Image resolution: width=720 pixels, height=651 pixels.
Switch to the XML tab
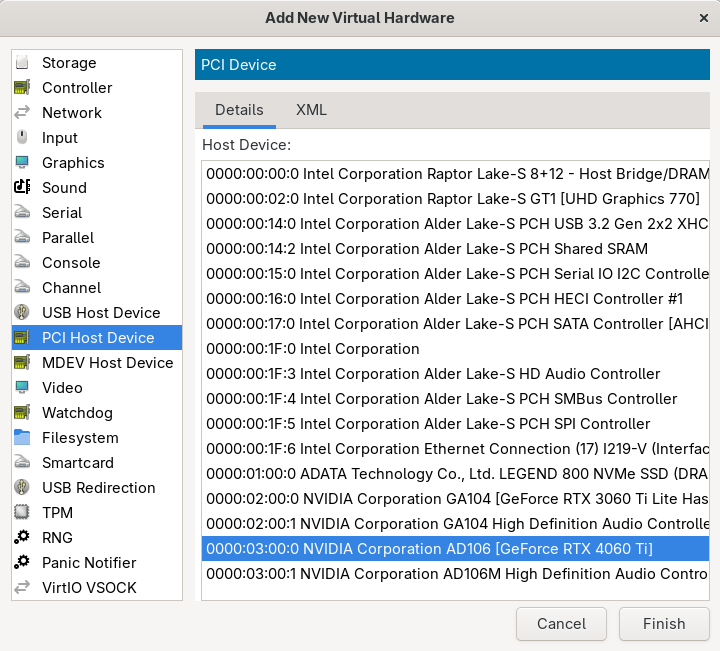[x=311, y=110]
